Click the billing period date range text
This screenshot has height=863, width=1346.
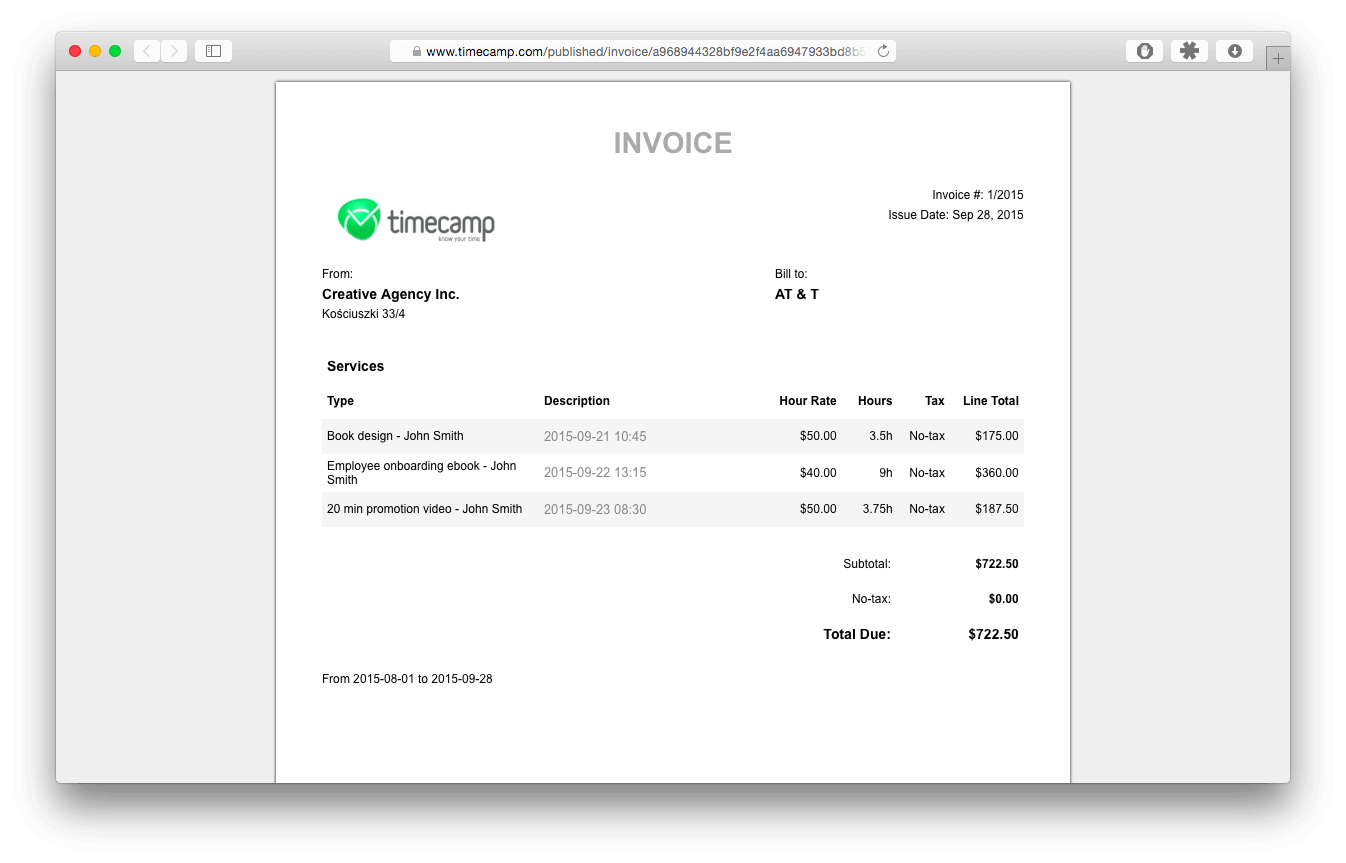[x=406, y=678]
